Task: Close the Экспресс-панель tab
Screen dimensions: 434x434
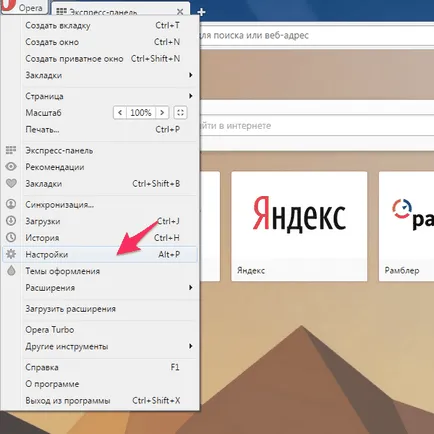Action: click(x=180, y=12)
